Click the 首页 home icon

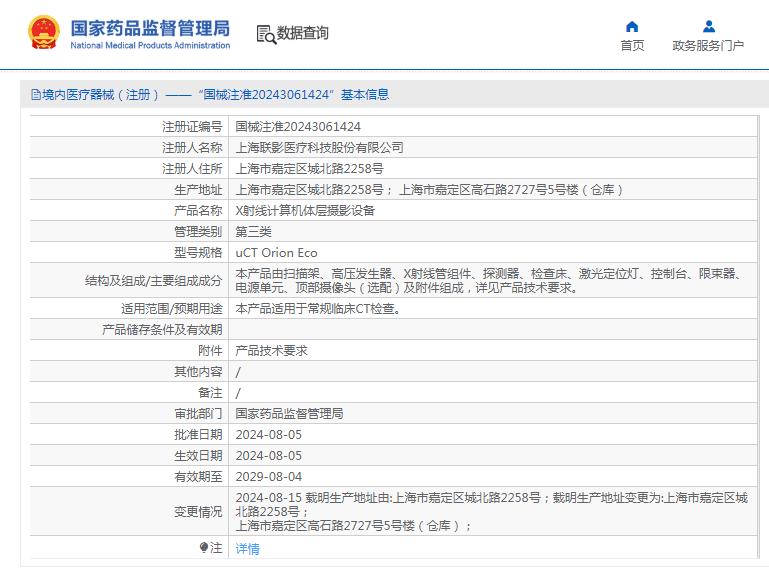point(632,26)
